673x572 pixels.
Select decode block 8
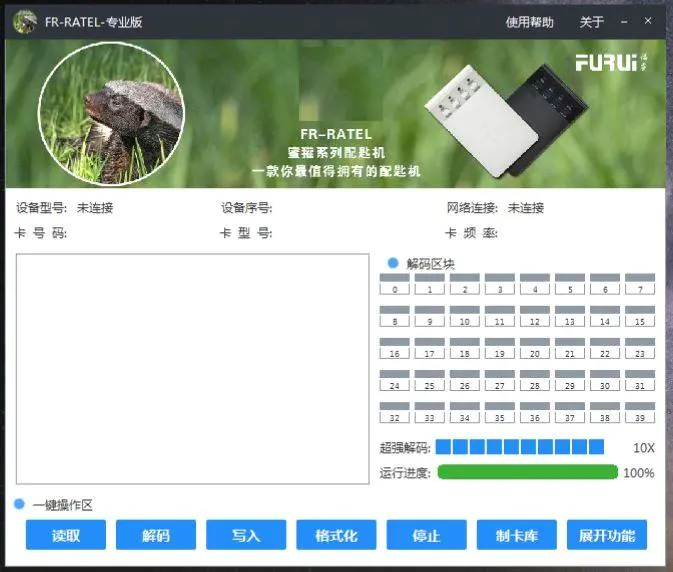pos(394,316)
